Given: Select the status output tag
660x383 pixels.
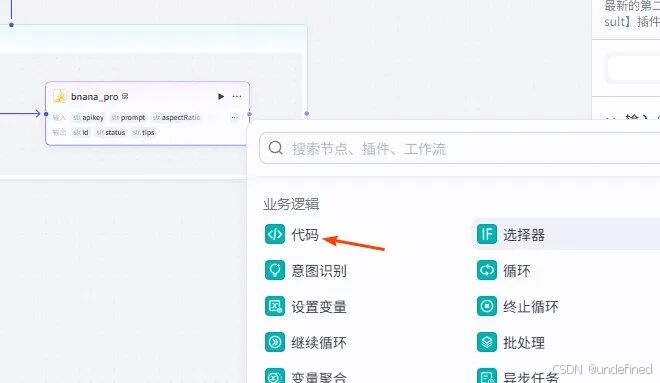Looking at the screenshot, I should tap(111, 133).
